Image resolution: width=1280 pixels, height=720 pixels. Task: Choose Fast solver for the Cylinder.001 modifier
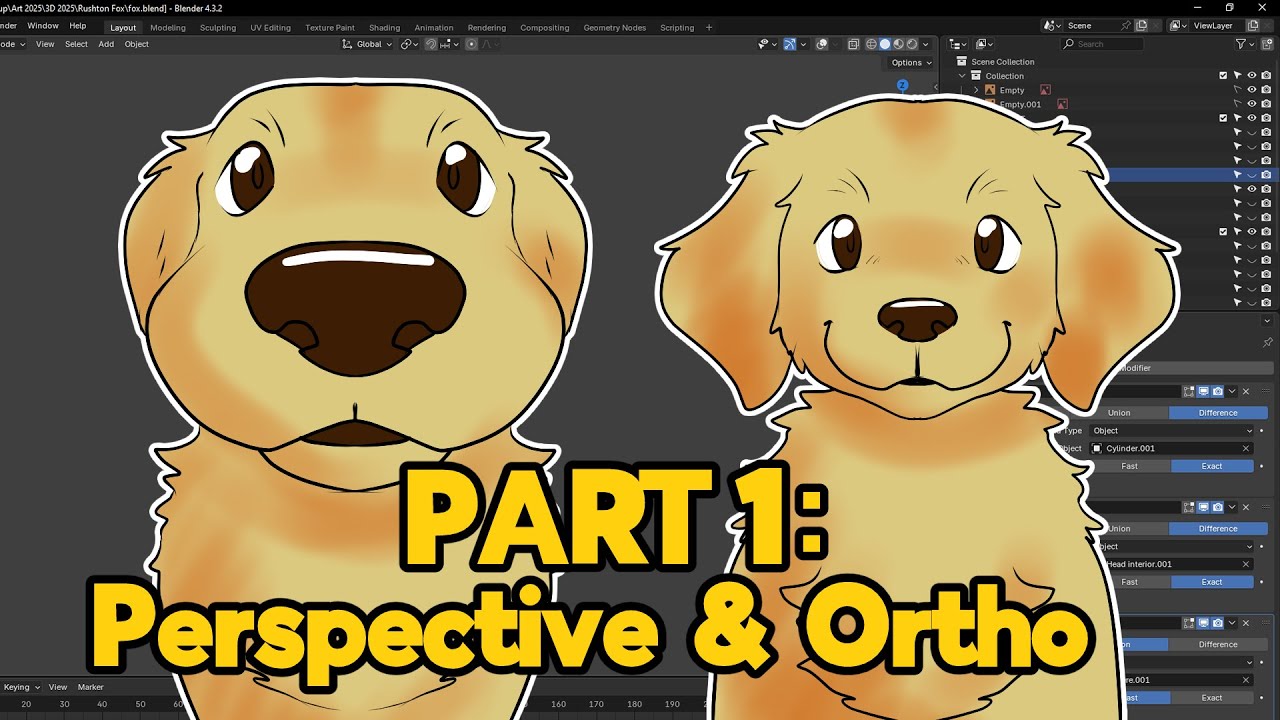[1129, 466]
